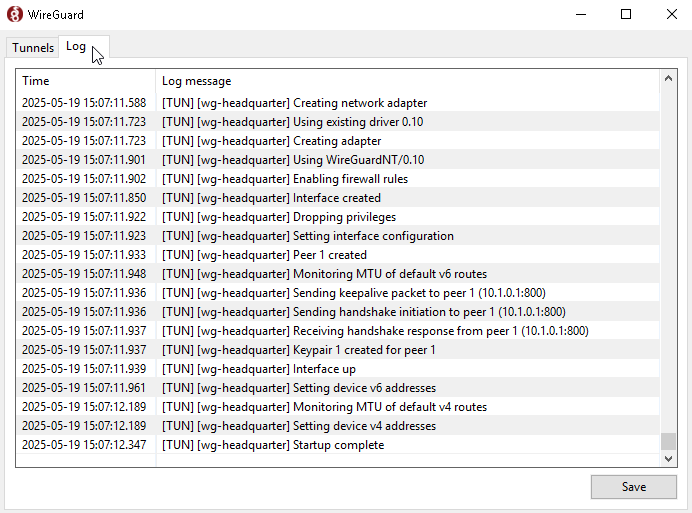This screenshot has width=692, height=513.
Task: Click the vertical scrollbar thumb
Action: point(668,441)
